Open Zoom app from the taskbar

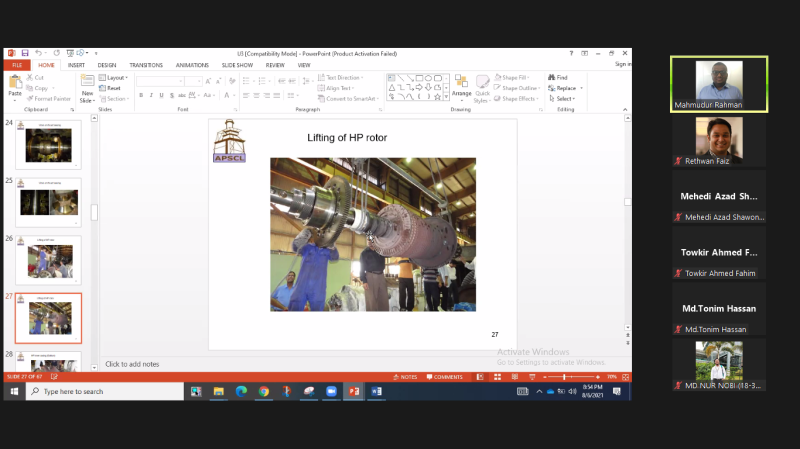pyautogui.click(x=330, y=391)
